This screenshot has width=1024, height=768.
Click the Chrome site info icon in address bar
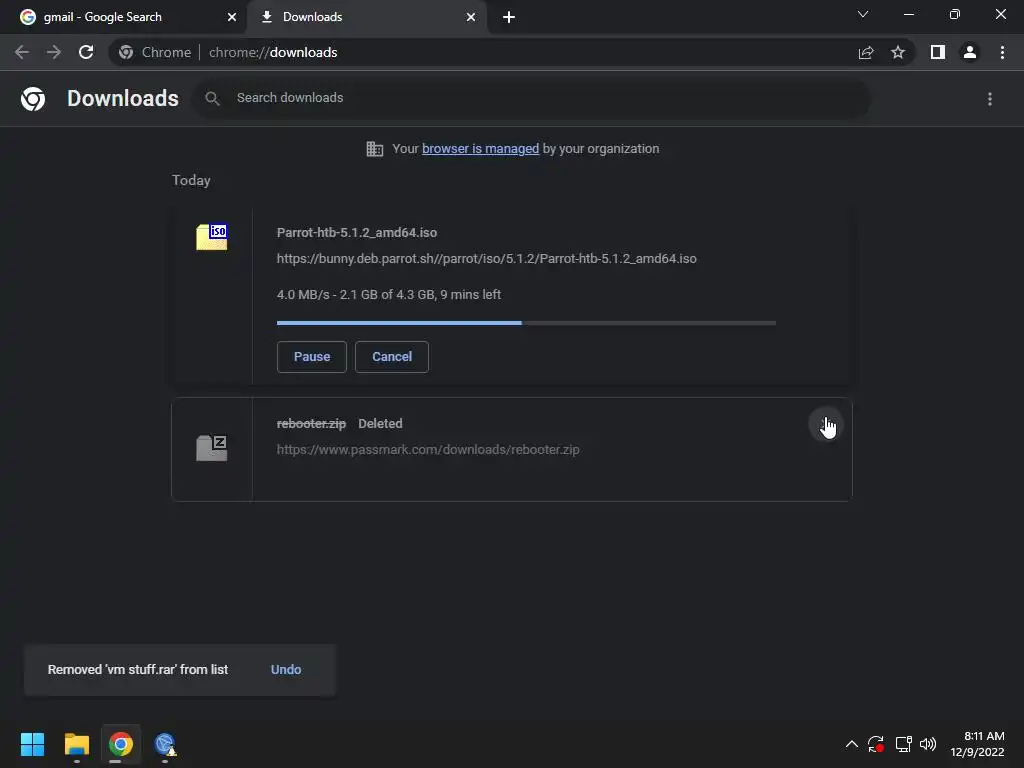(x=126, y=52)
